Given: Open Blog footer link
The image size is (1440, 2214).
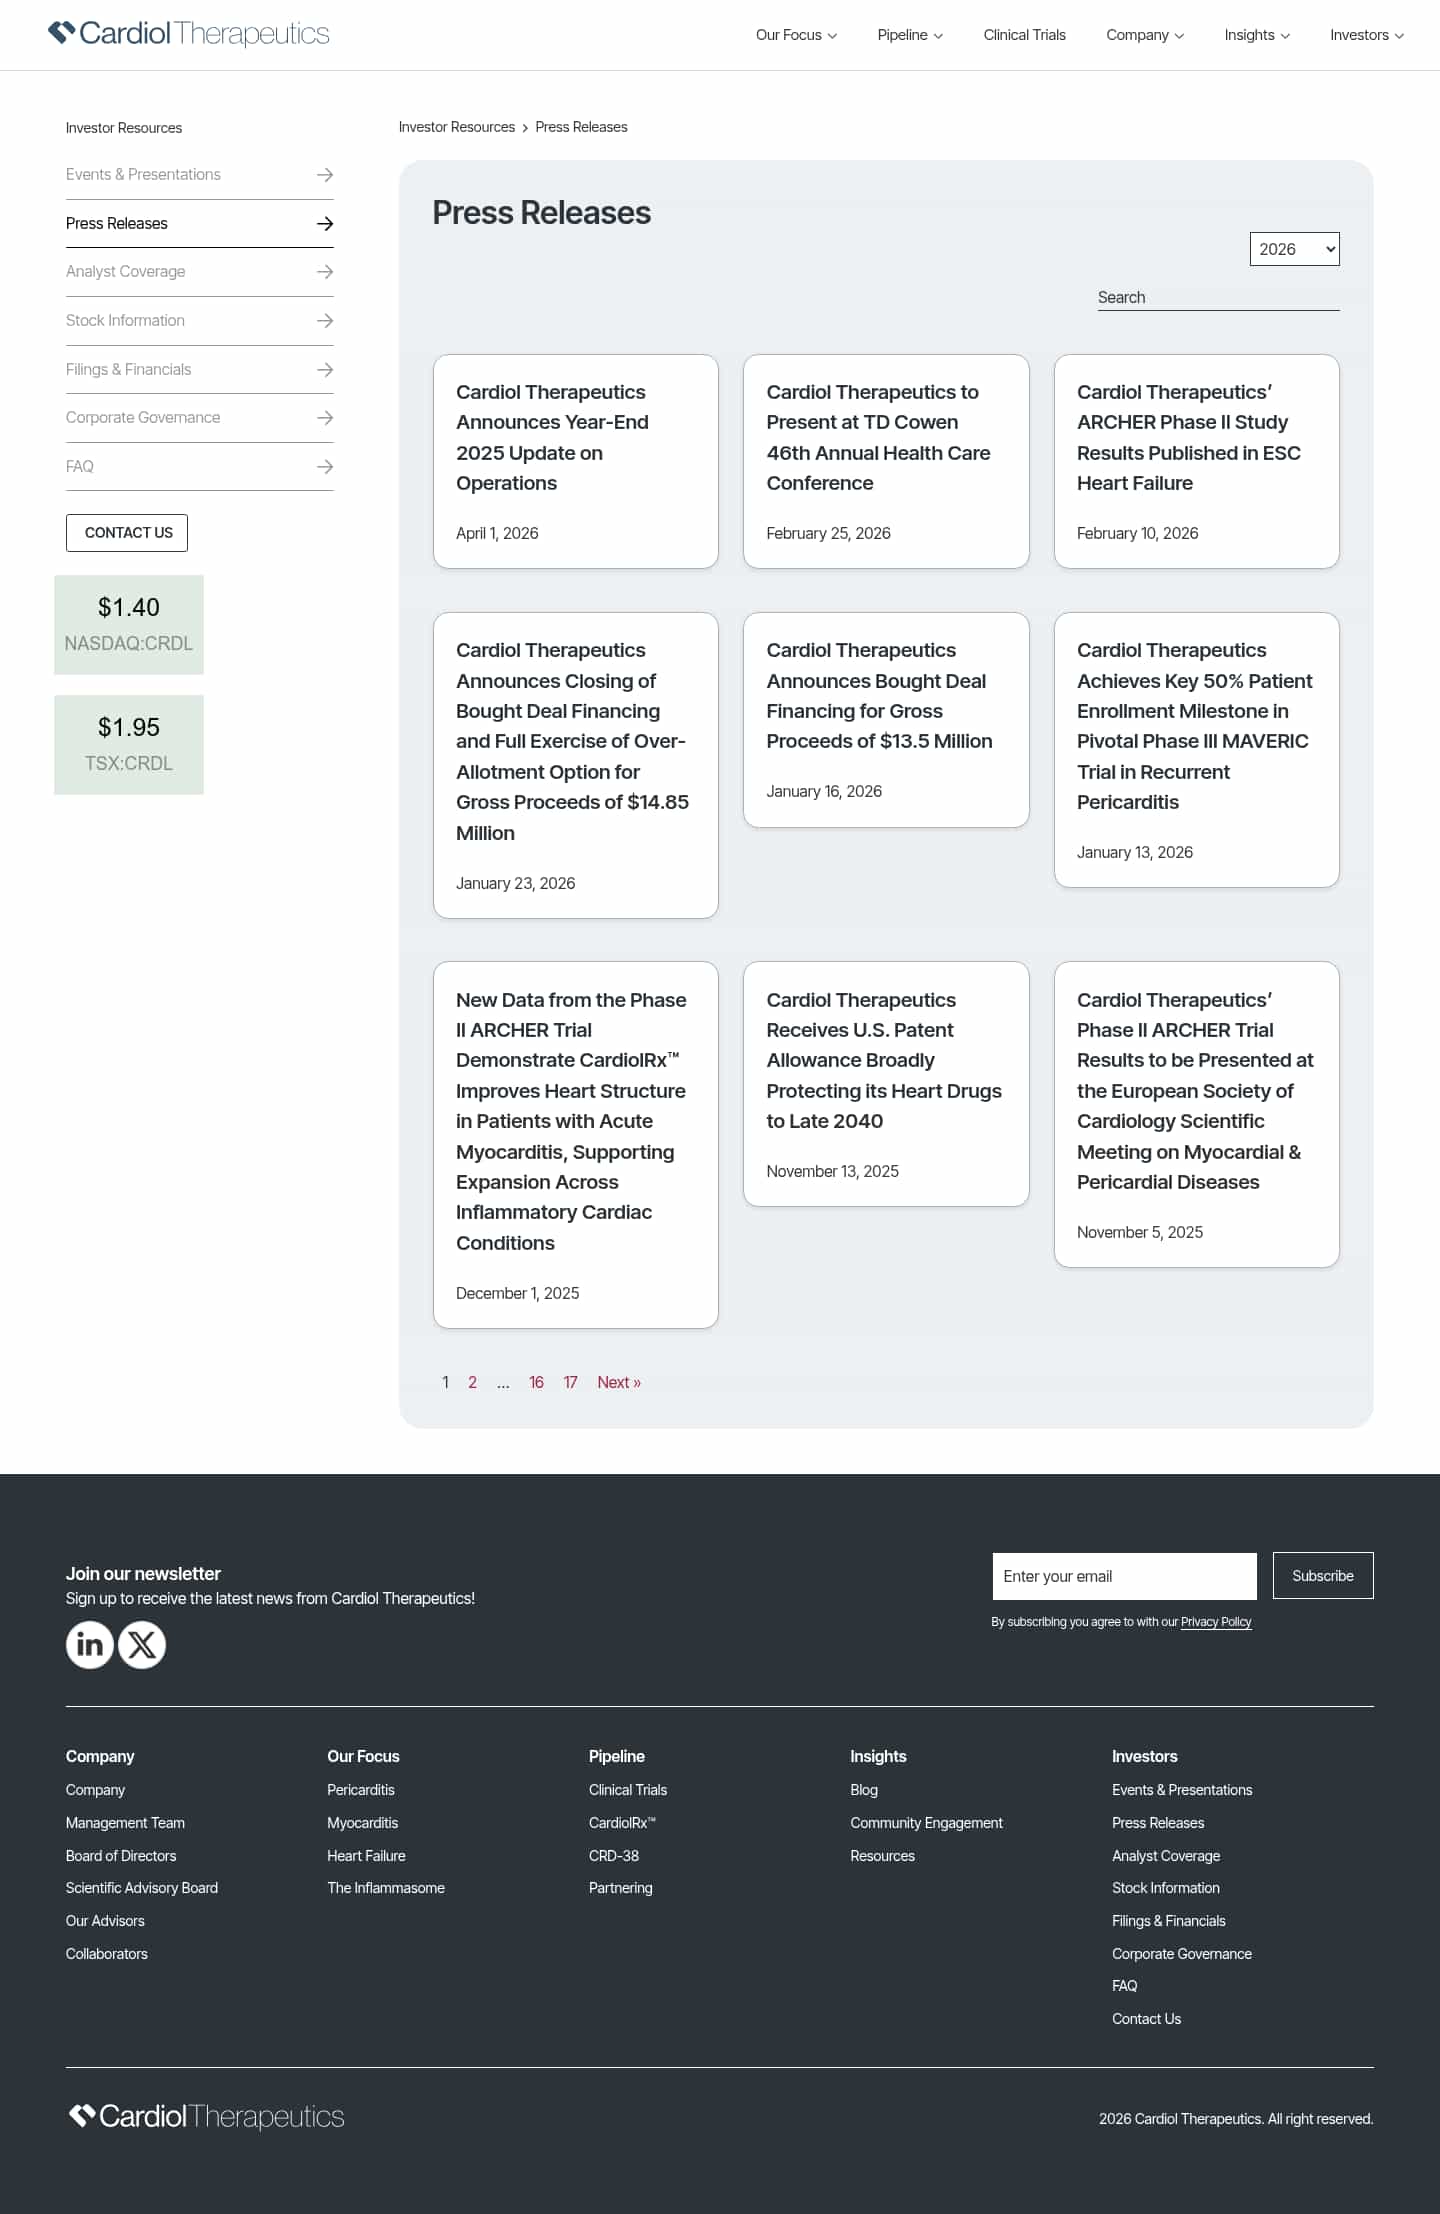Looking at the screenshot, I should 864,1790.
